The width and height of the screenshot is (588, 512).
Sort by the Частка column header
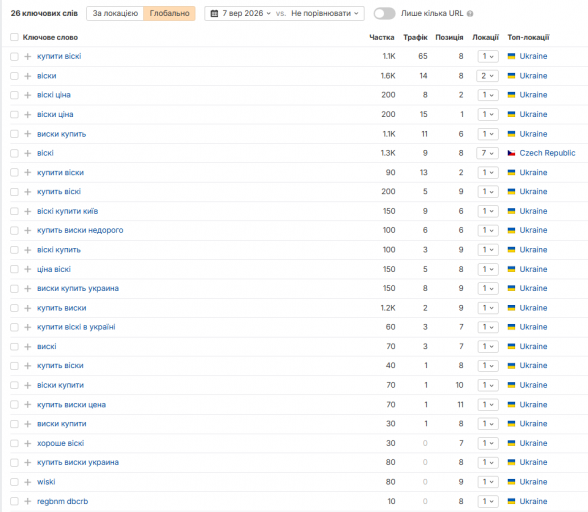point(382,37)
